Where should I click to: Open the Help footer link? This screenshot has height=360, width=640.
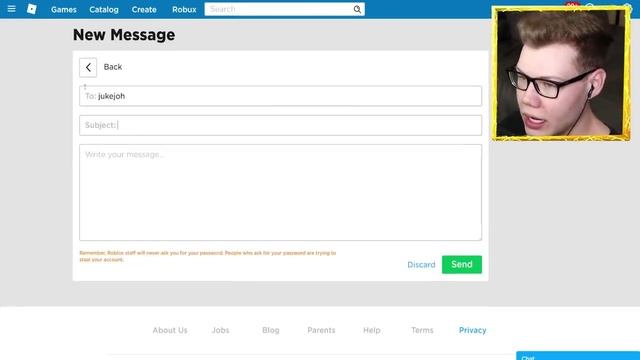[371, 330]
